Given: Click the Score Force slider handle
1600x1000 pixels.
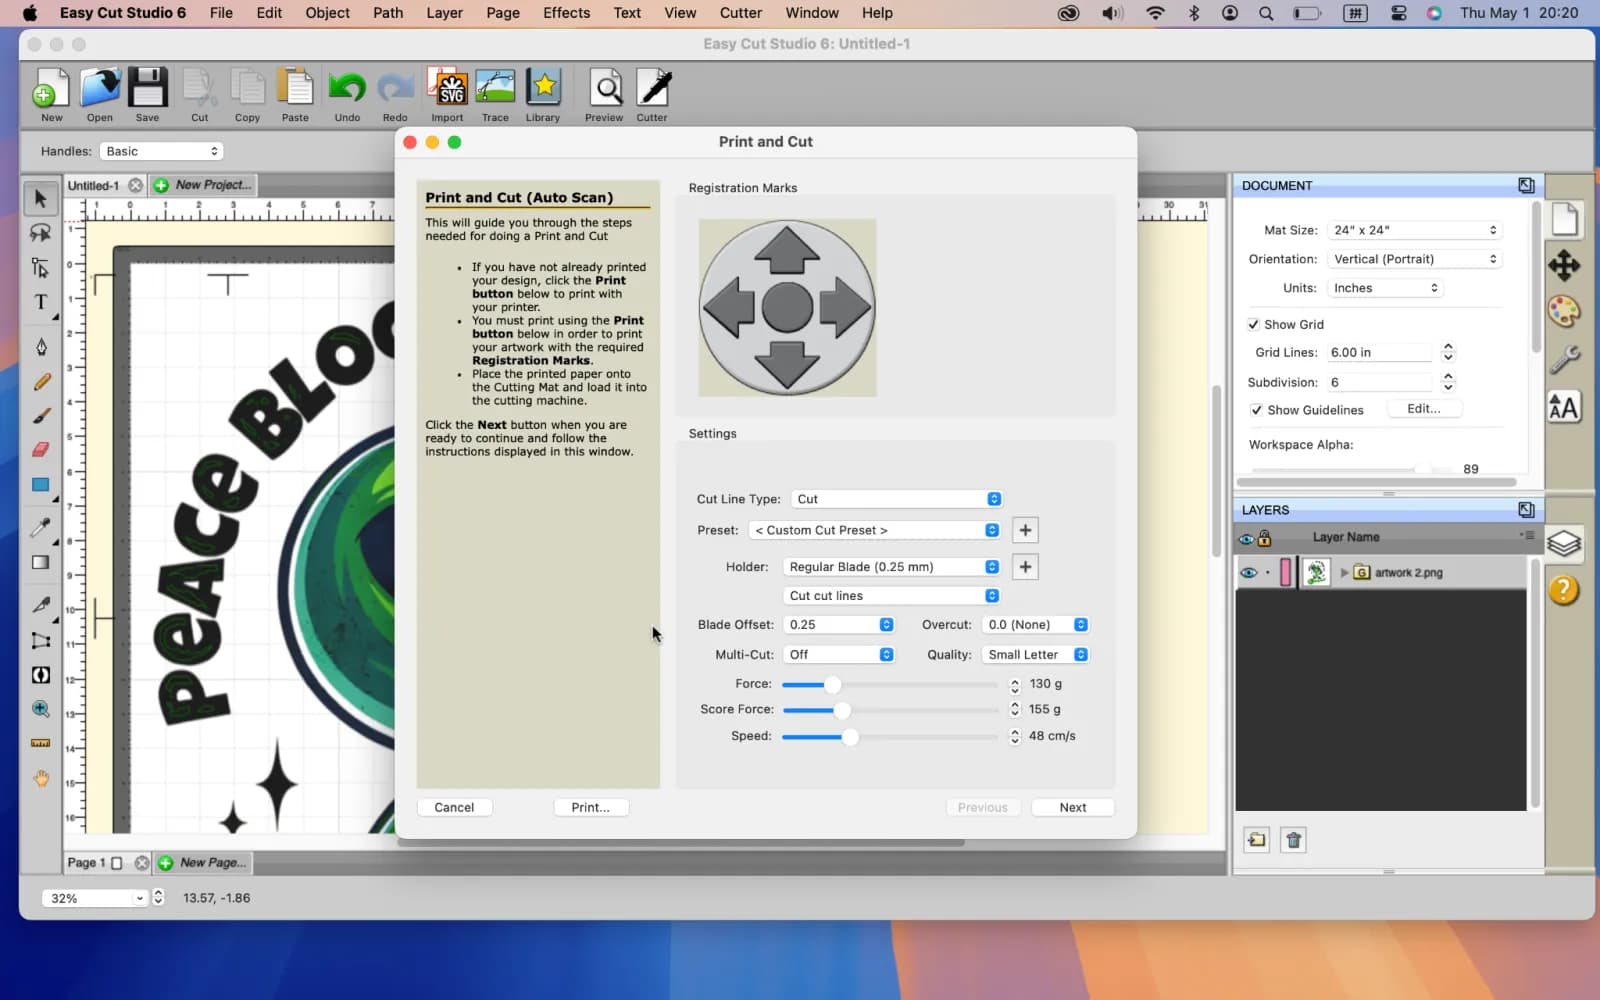Looking at the screenshot, I should 842,710.
